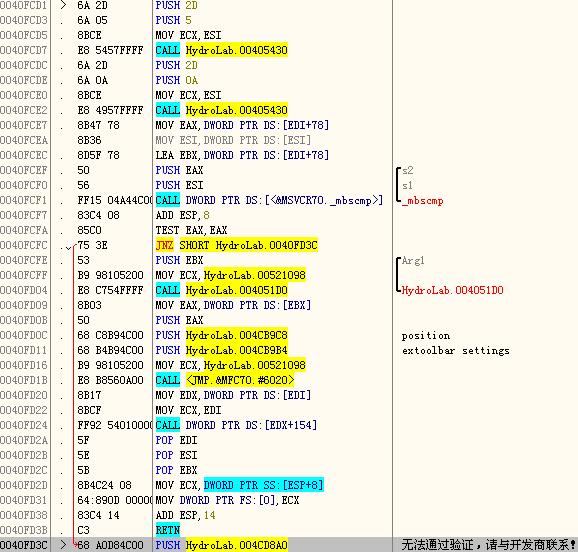The height and width of the screenshot is (552, 578).
Task: Select the POP EBX instruction
Action: click(176, 470)
